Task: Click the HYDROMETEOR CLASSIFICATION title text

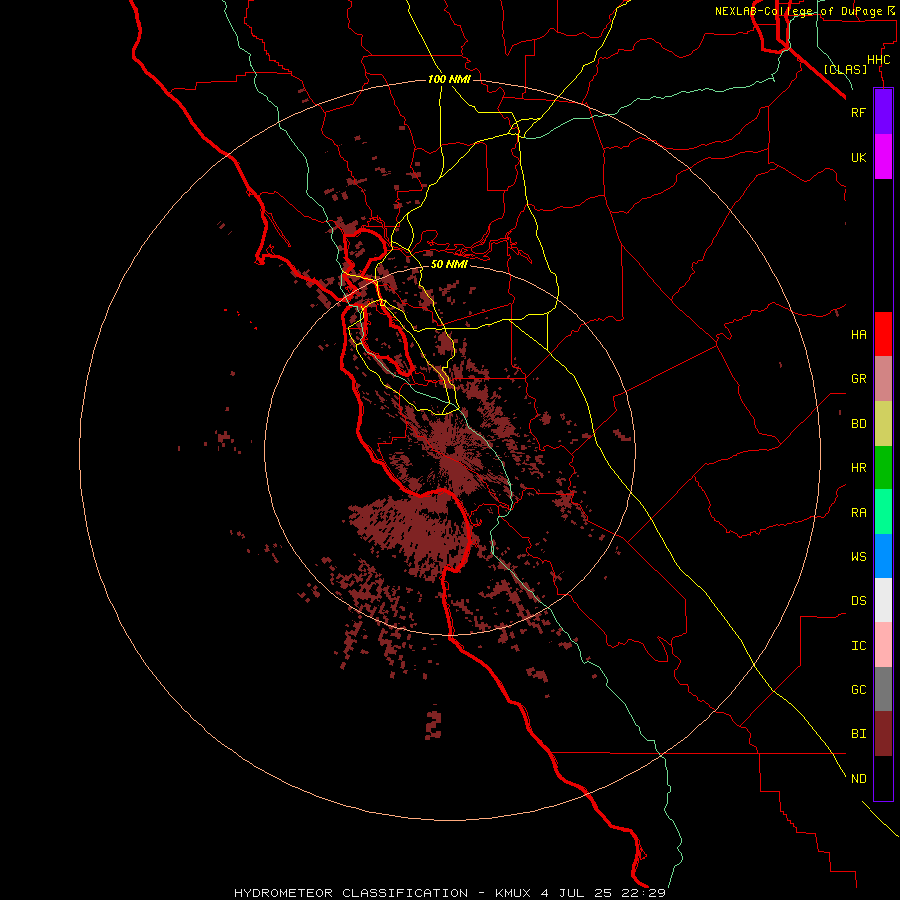Action: click(351, 893)
